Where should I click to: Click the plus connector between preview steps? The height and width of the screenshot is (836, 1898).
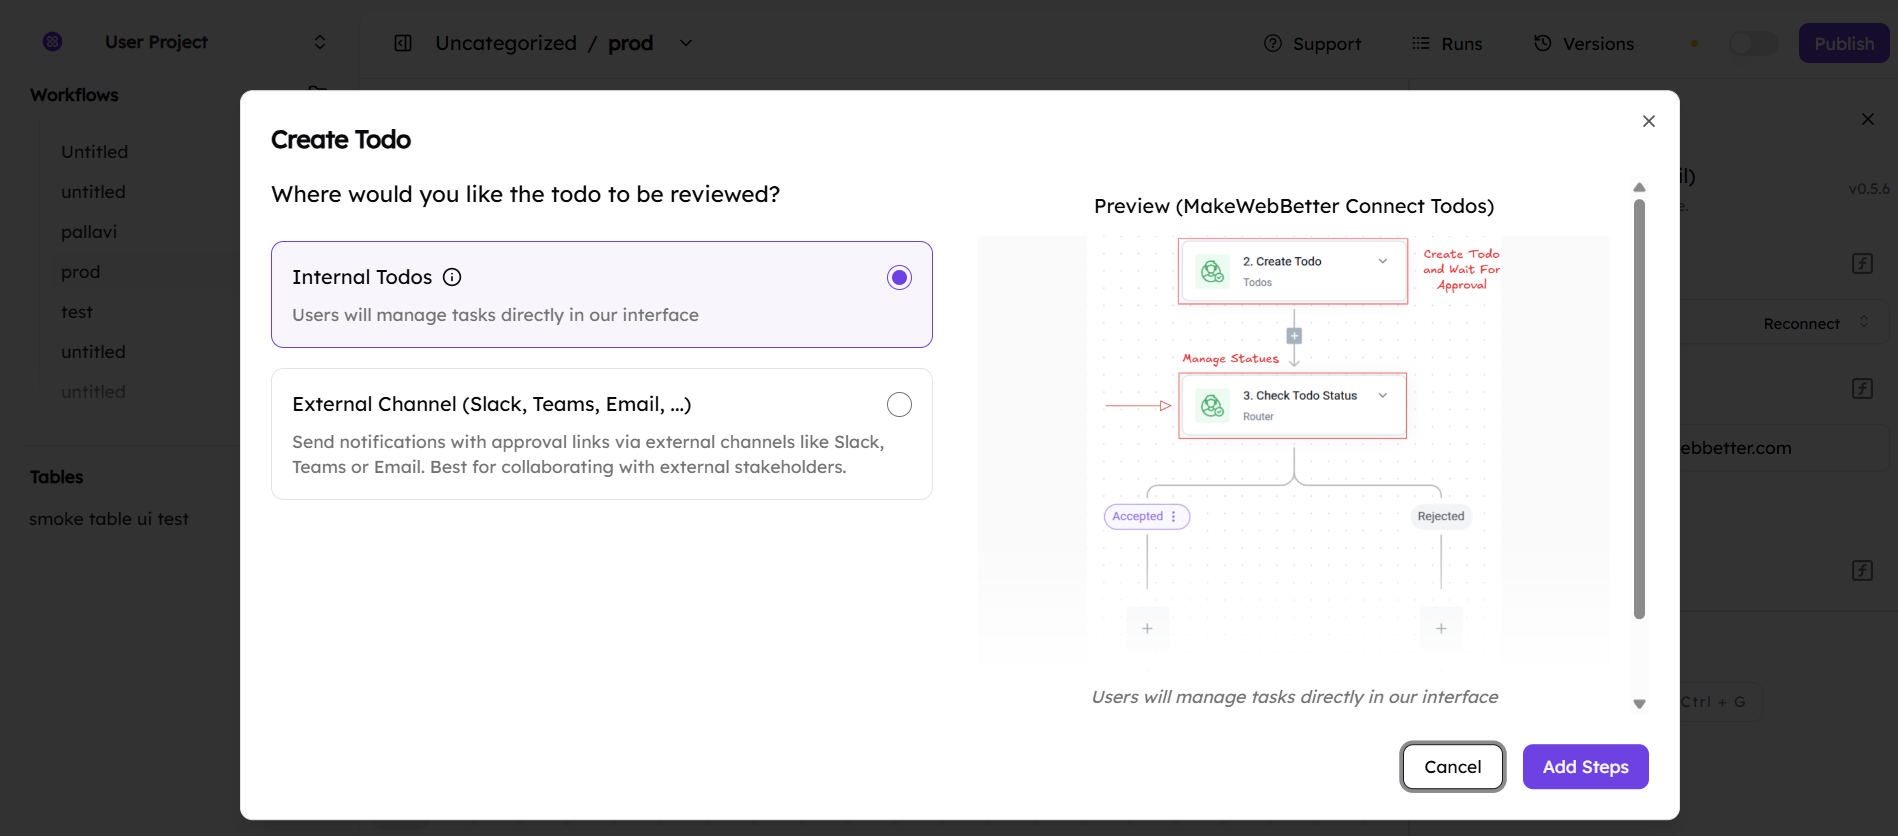click(x=1294, y=336)
